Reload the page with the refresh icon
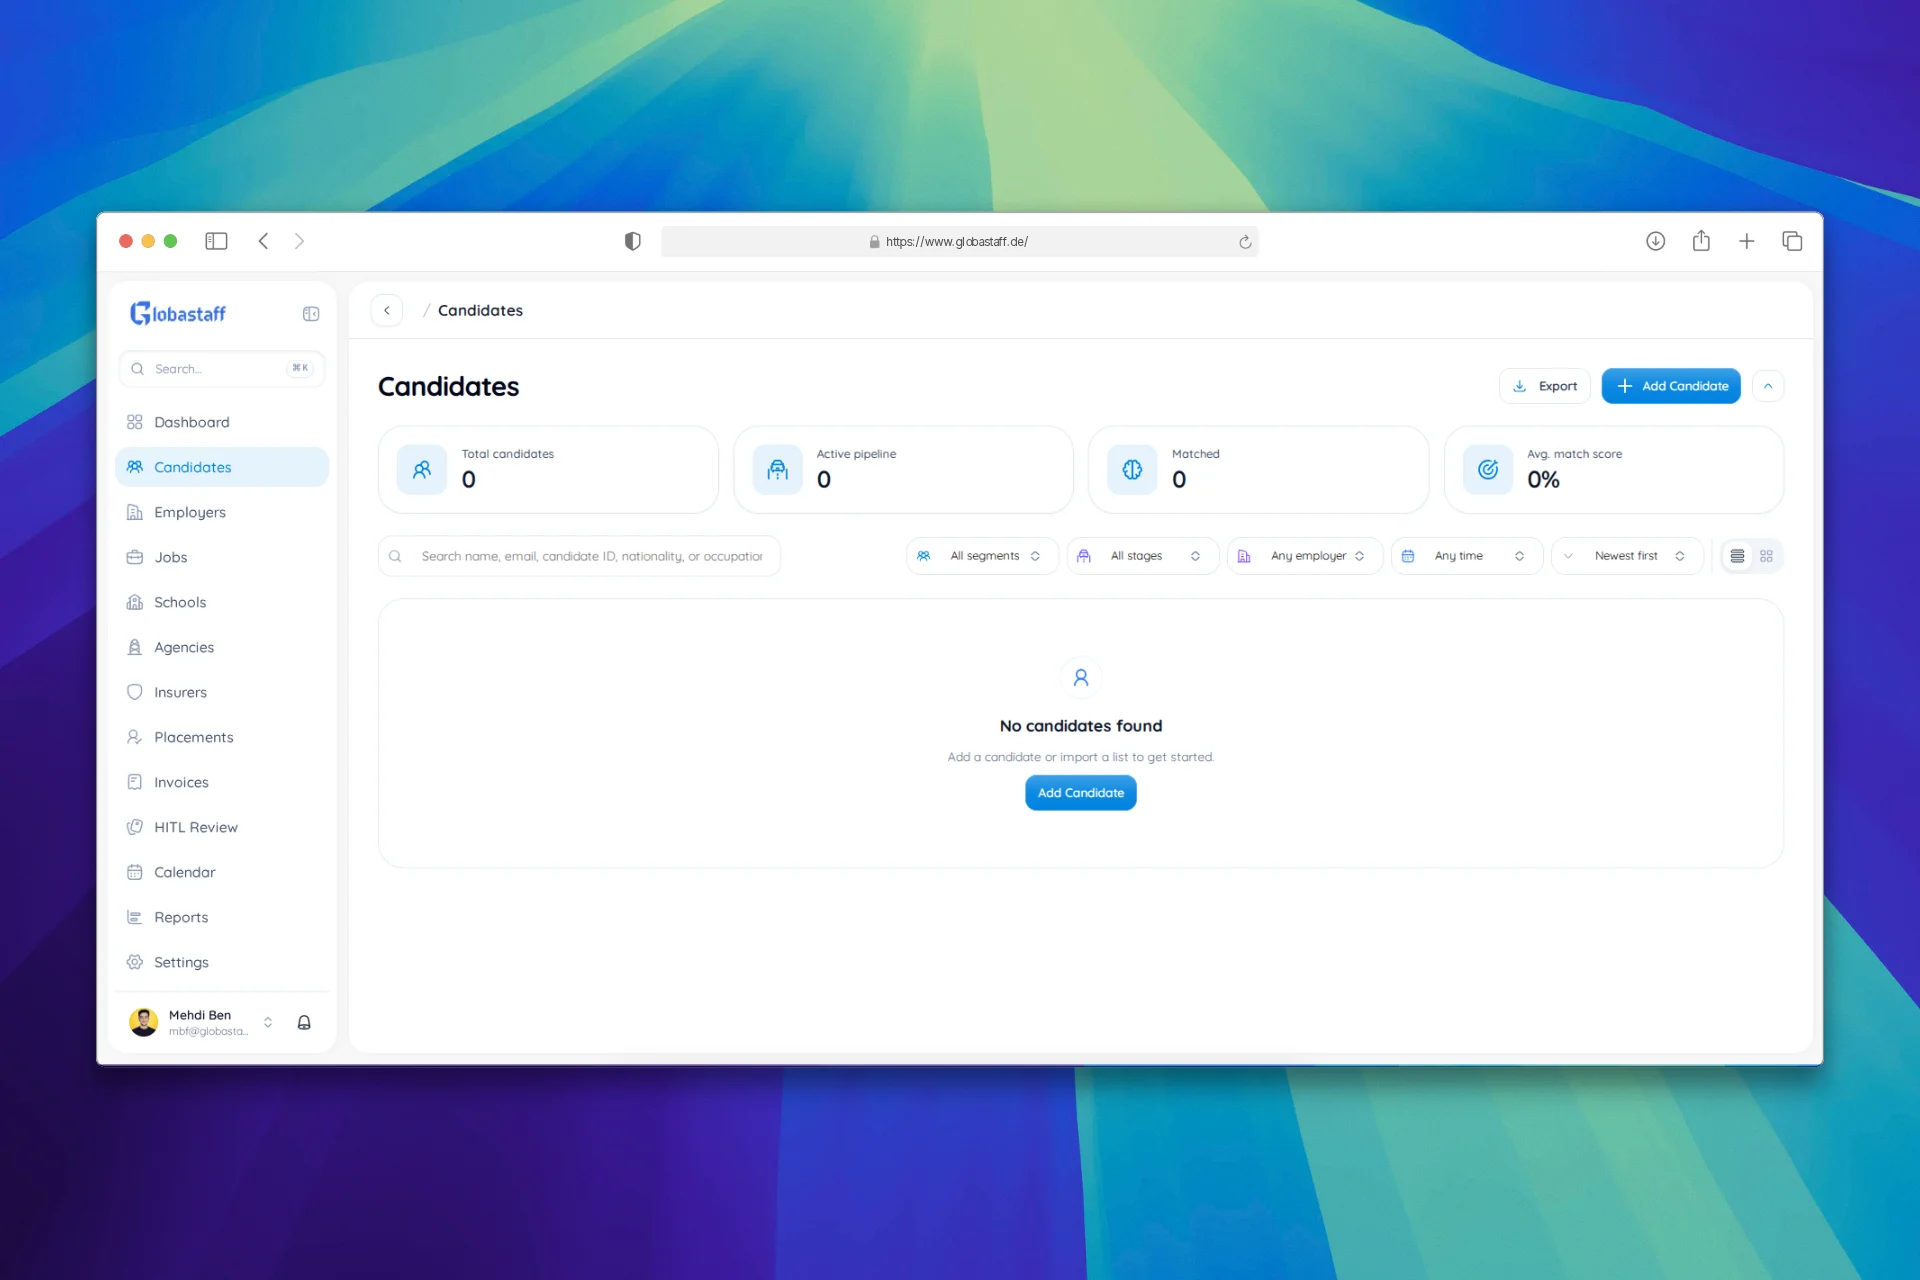Image resolution: width=1920 pixels, height=1280 pixels. pyautogui.click(x=1245, y=242)
